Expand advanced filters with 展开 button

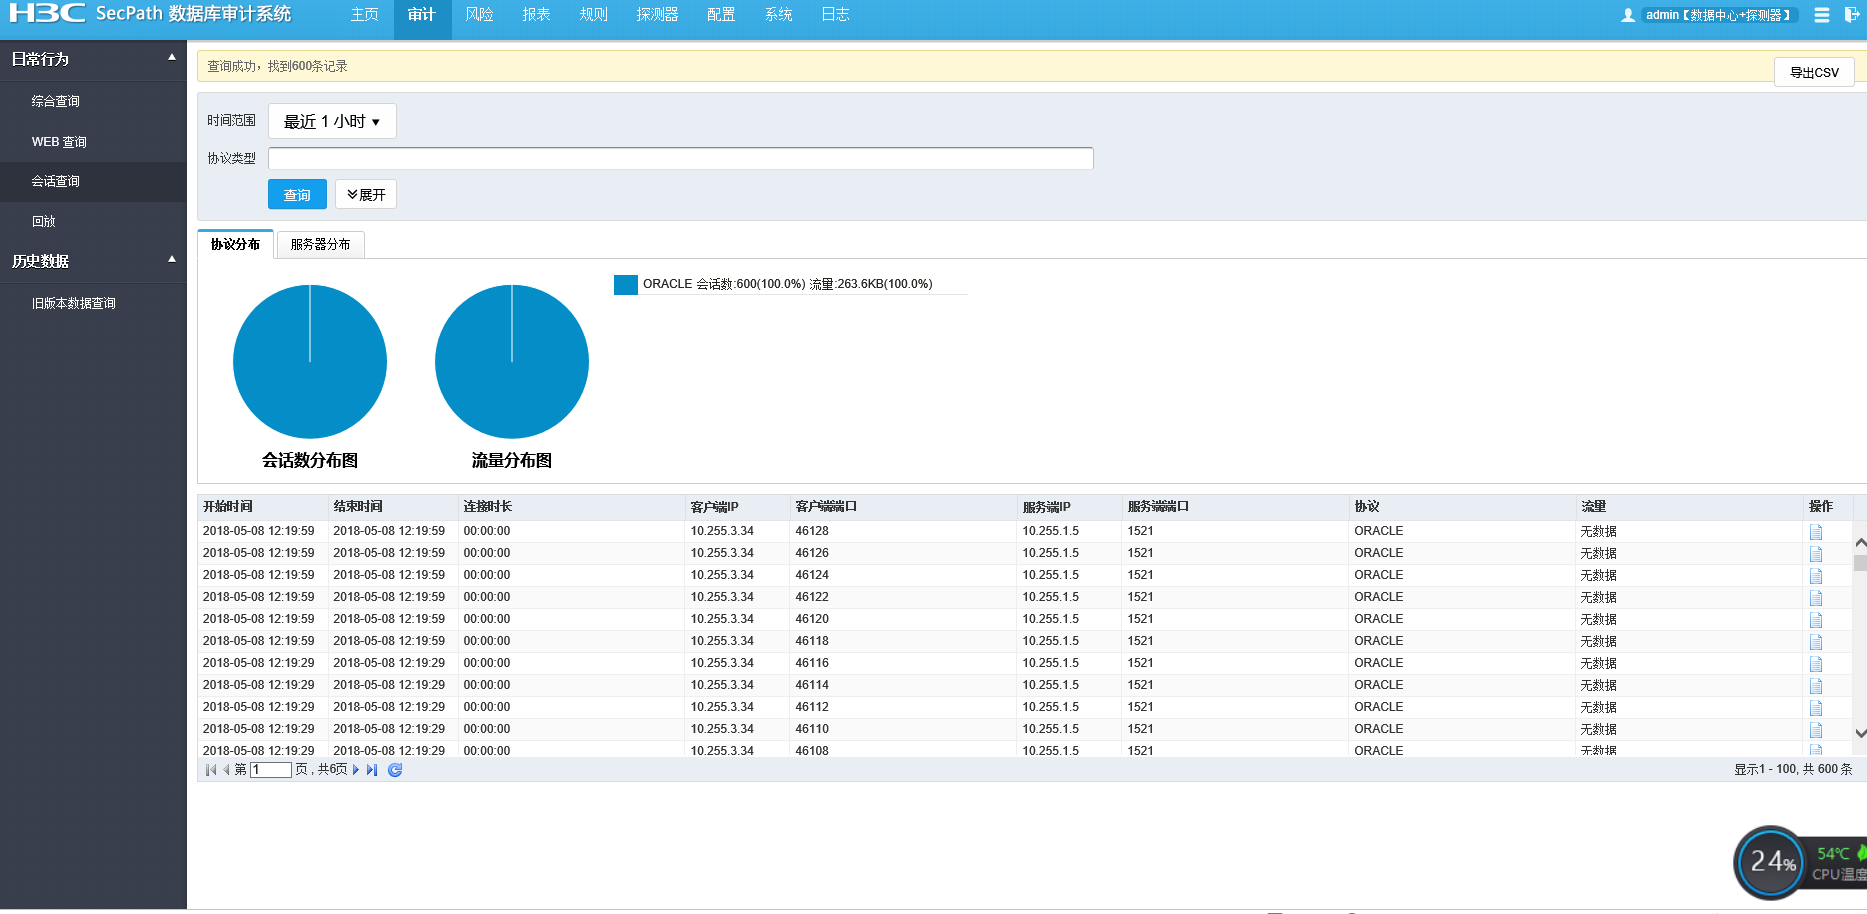[x=366, y=195]
